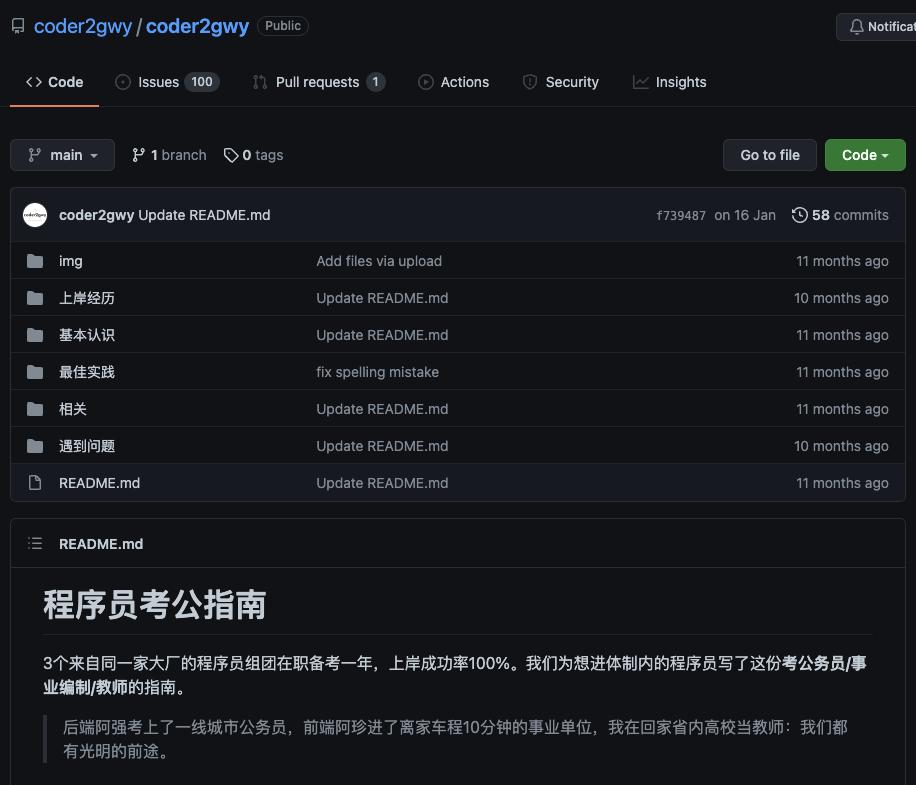Click the tag icon beside 0 tags
916x785 pixels.
231,155
